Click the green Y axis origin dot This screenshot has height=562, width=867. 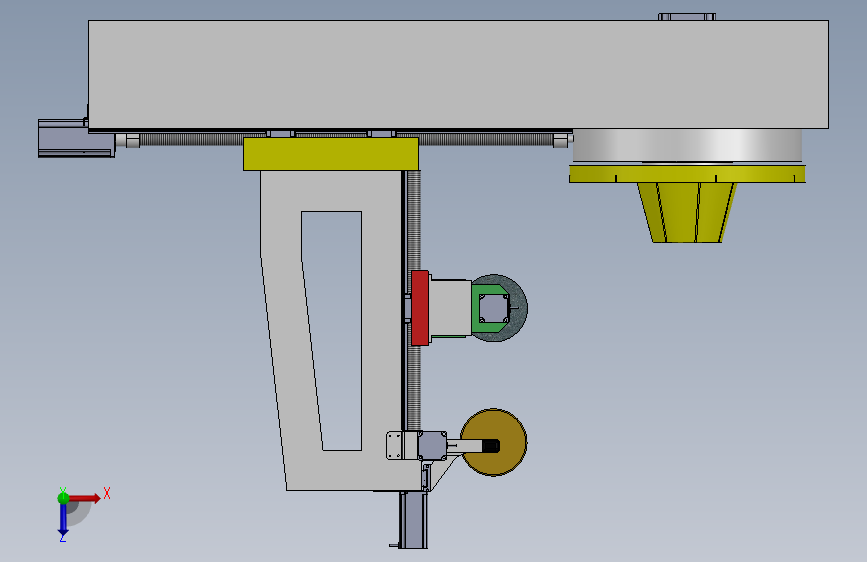pos(63,498)
